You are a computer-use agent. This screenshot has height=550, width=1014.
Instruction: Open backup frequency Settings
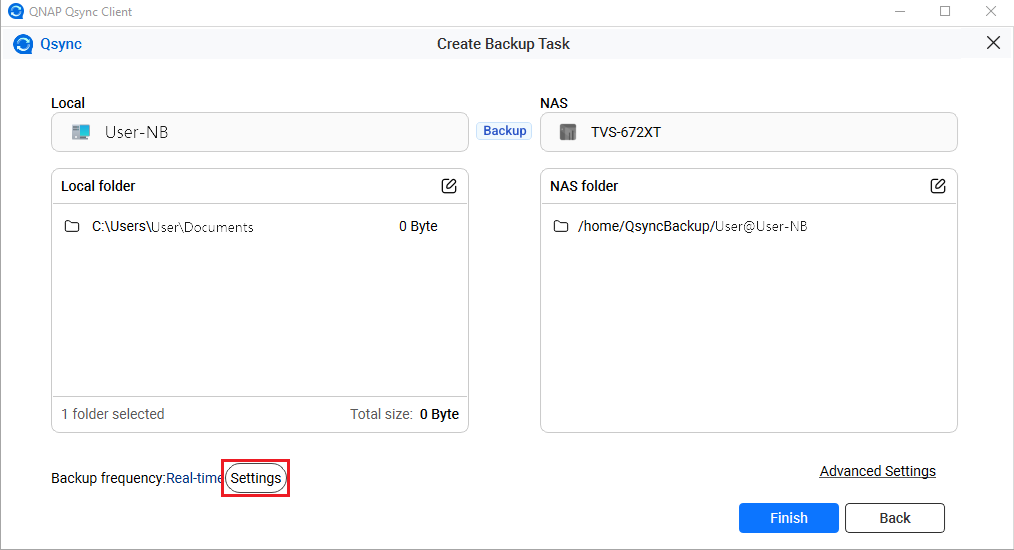[x=256, y=479]
